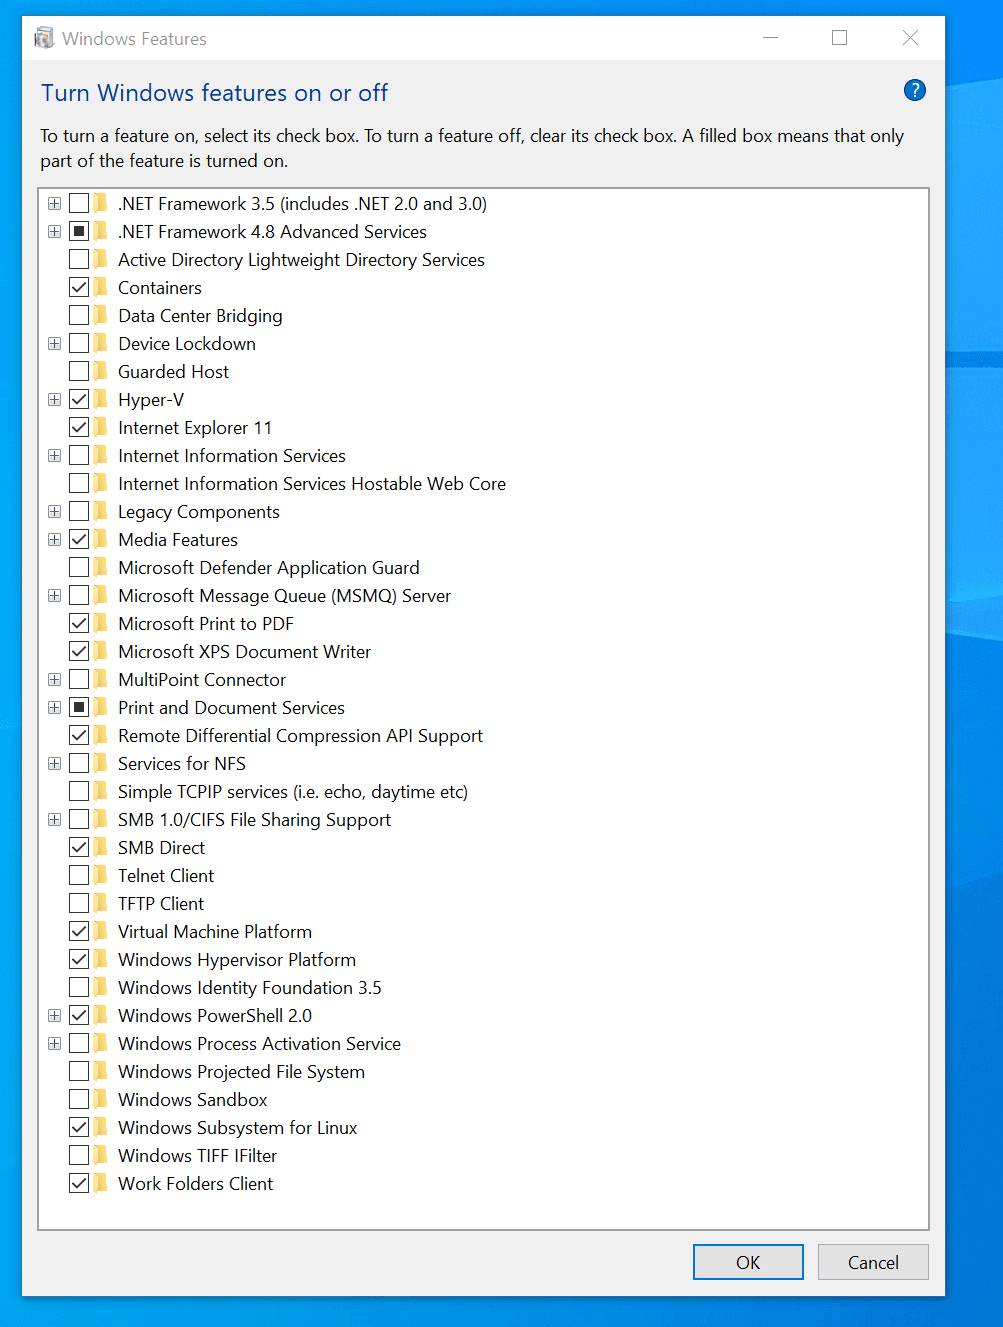Click folder icon next to Work Folders Client
1003x1327 pixels.
pyautogui.click(x=101, y=1184)
